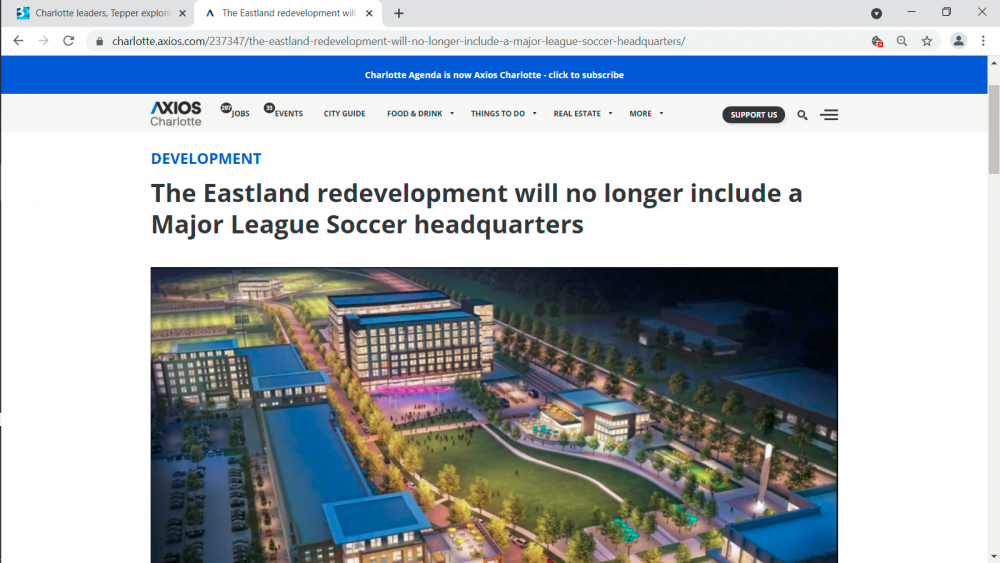Image resolution: width=1000 pixels, height=563 pixels.
Task: Click the zoom magnifier icon in address bar
Action: tap(902, 41)
